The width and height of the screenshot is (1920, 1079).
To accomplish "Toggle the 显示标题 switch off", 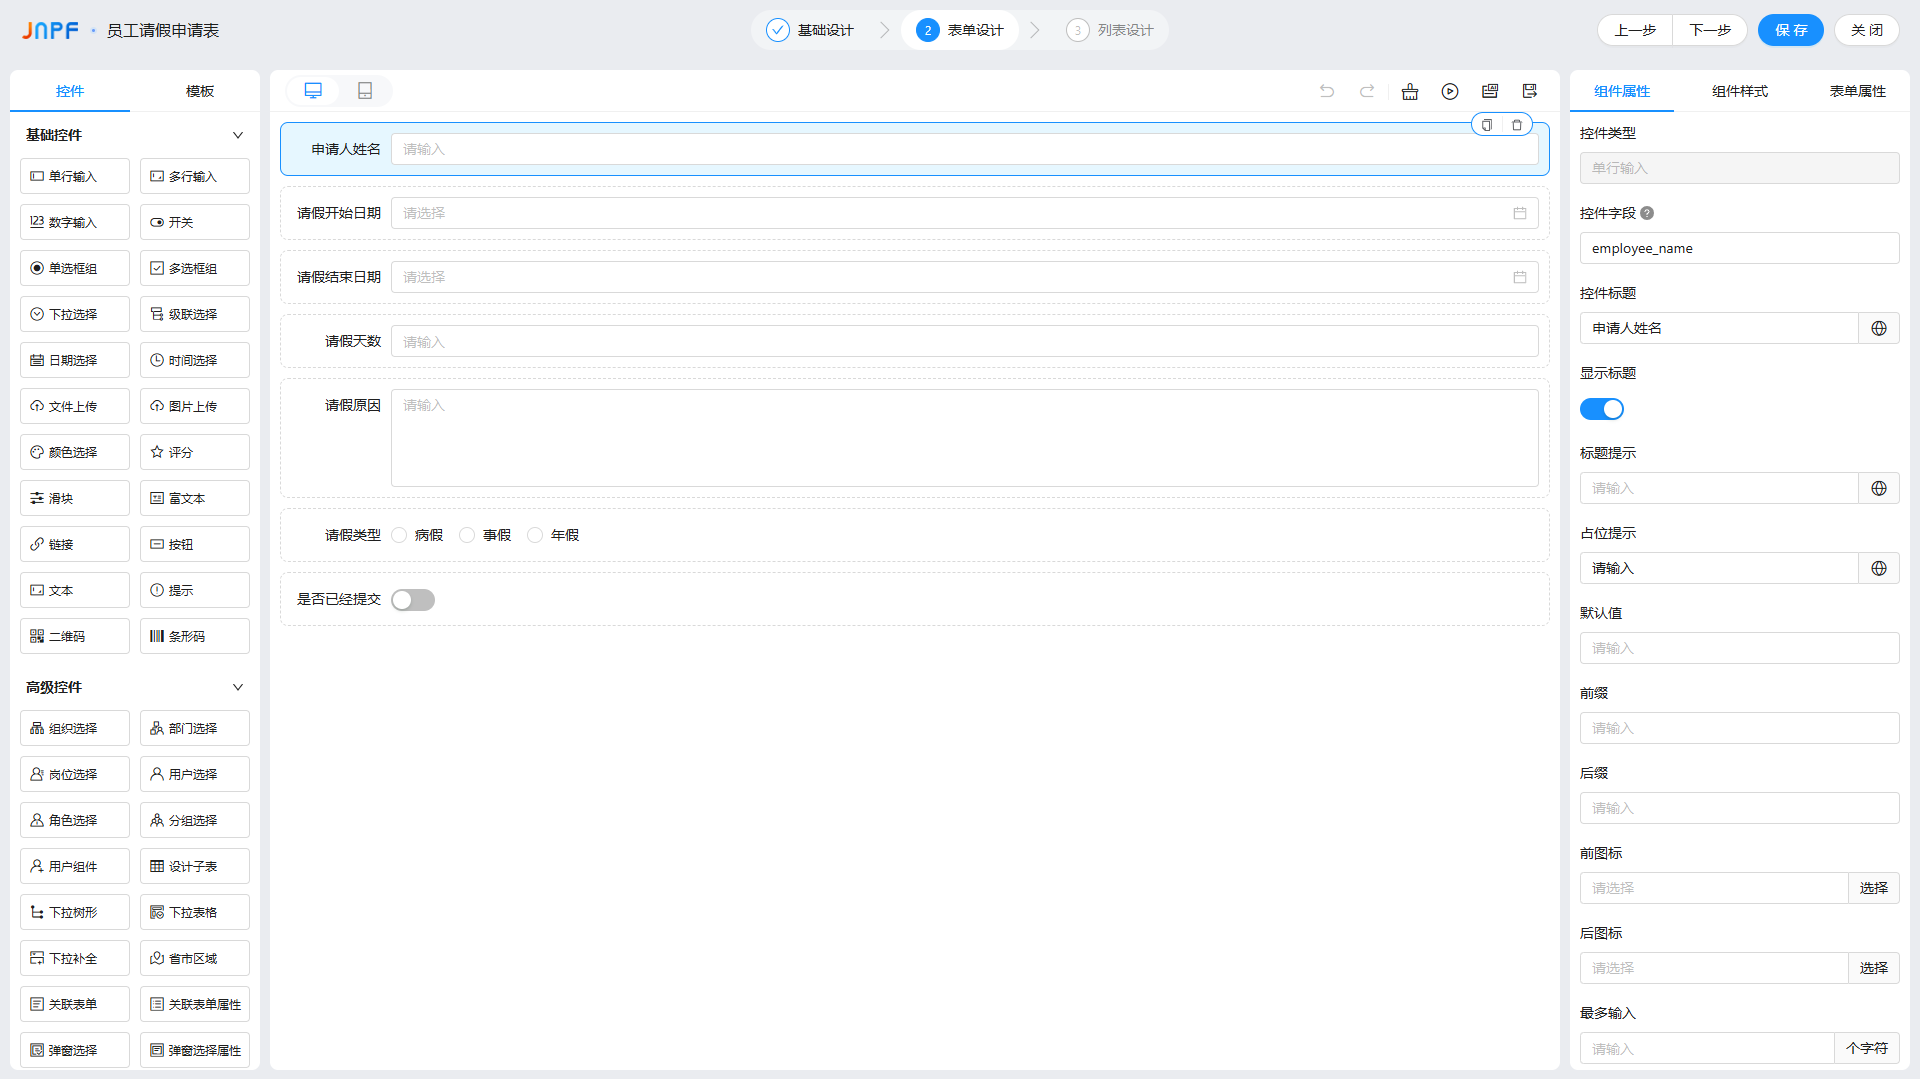I will [1602, 409].
